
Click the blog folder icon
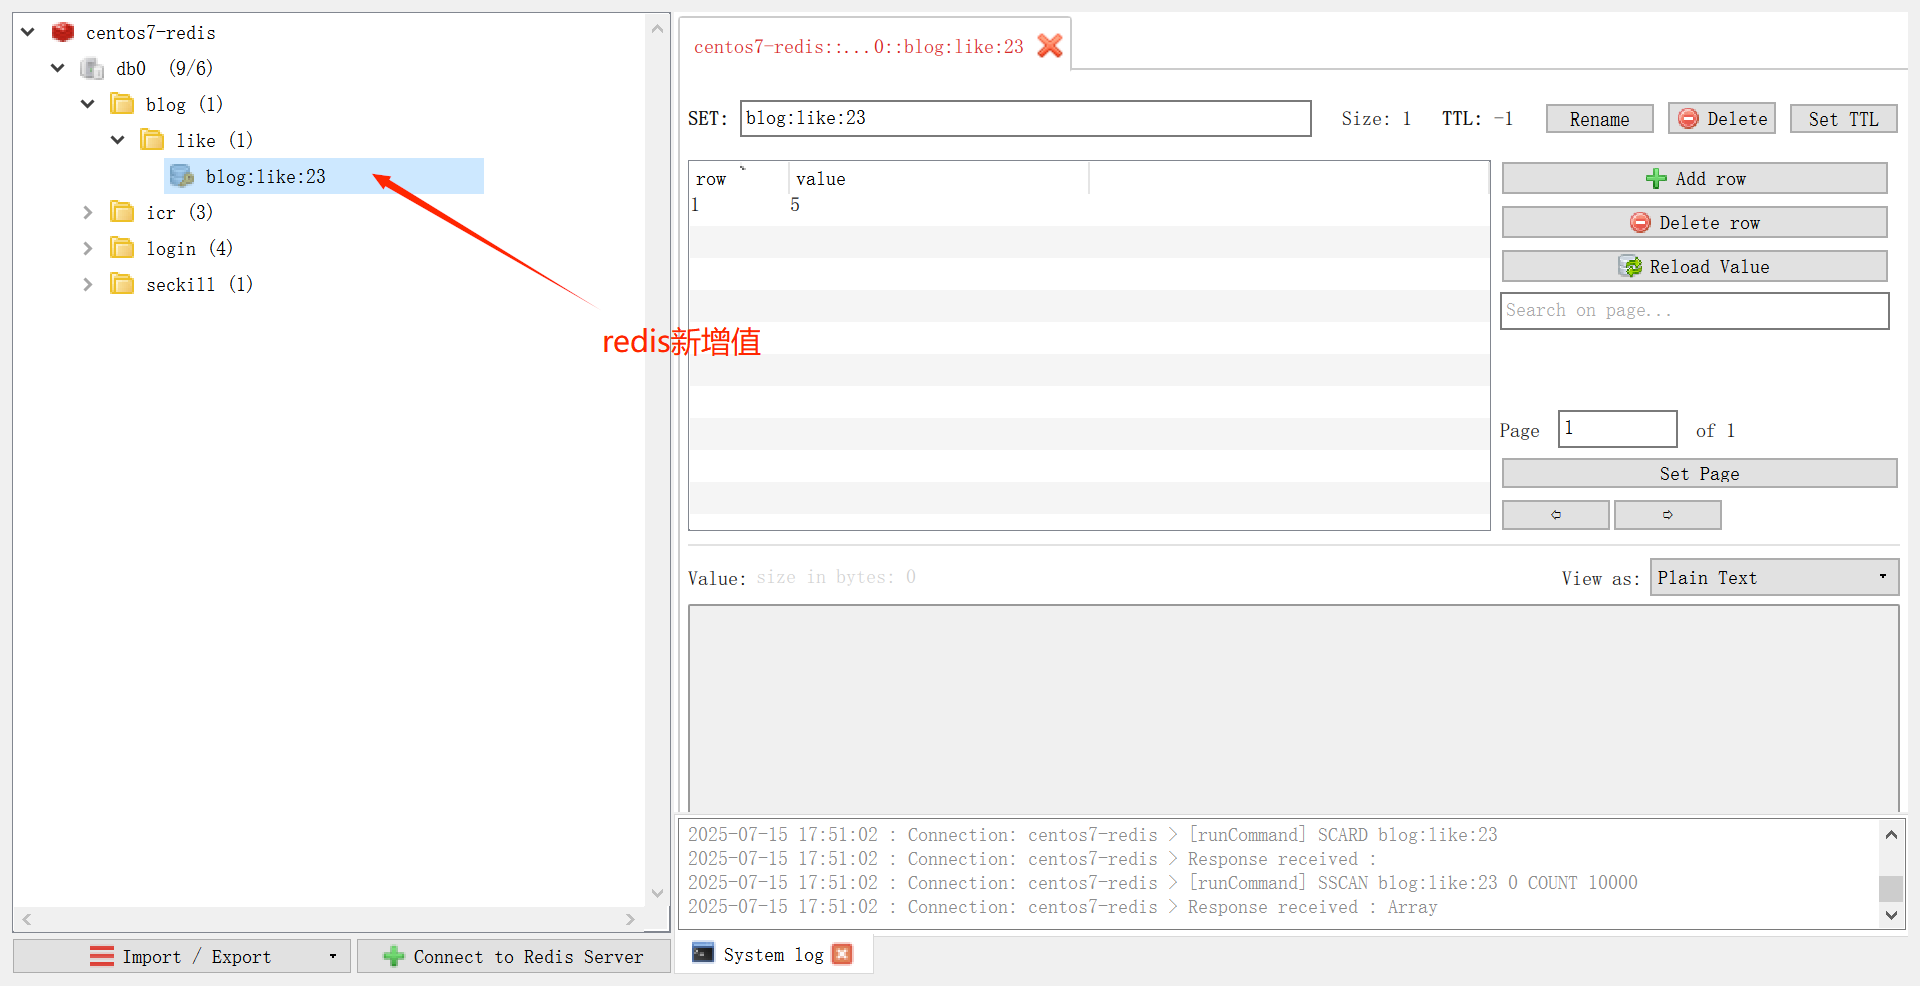tap(122, 104)
